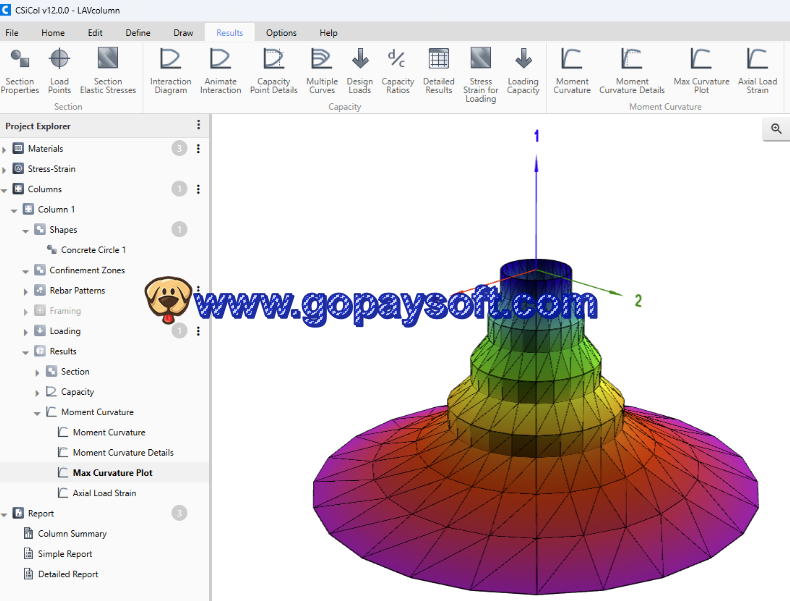The width and height of the screenshot is (790, 601).
Task: Collapse the Moment Curvature tree group
Action: [x=38, y=412]
